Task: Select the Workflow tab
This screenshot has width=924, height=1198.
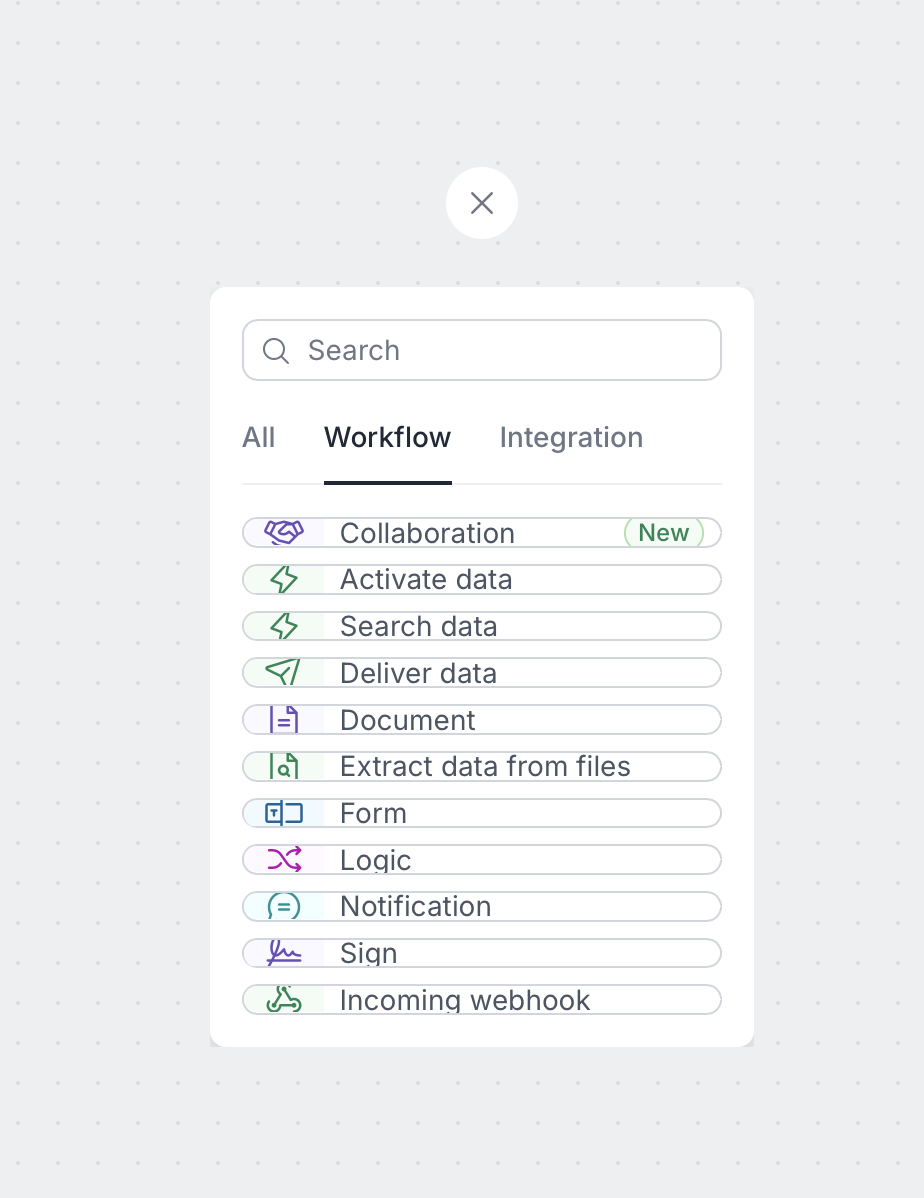Action: tap(387, 437)
